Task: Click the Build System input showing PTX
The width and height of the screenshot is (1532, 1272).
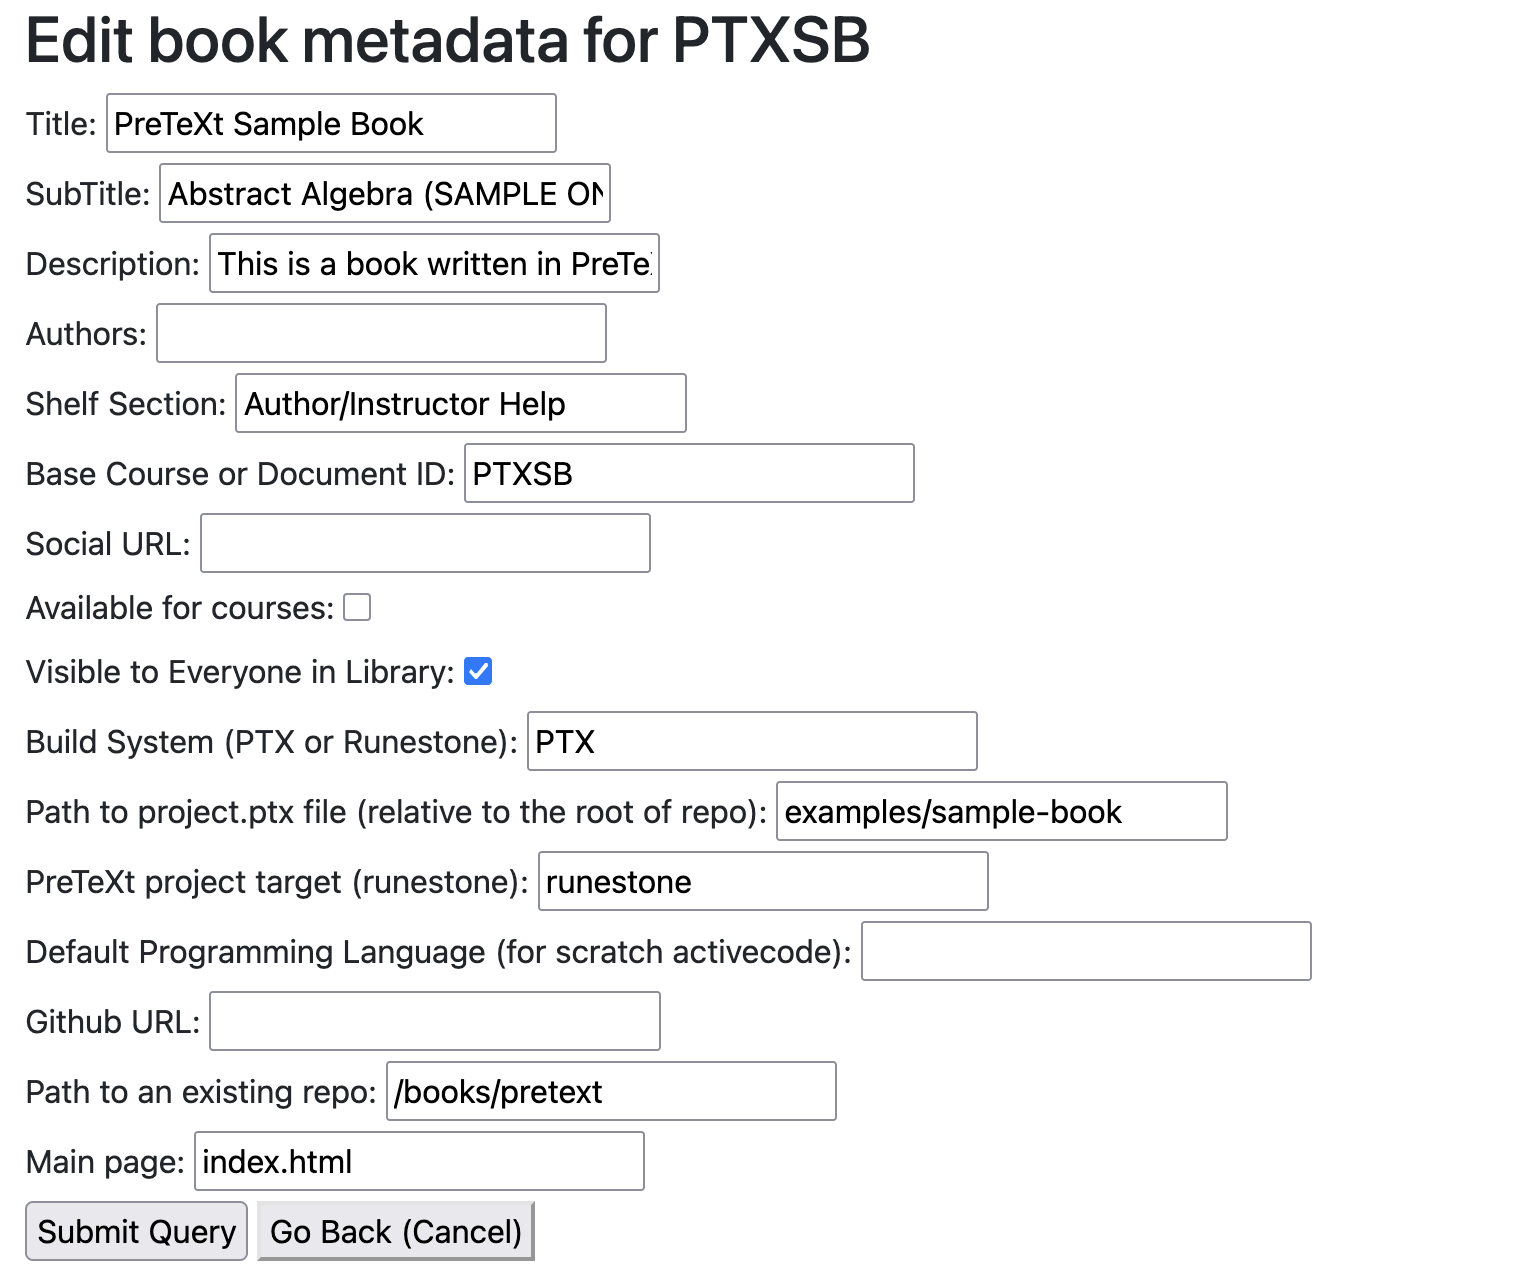Action: tap(751, 741)
